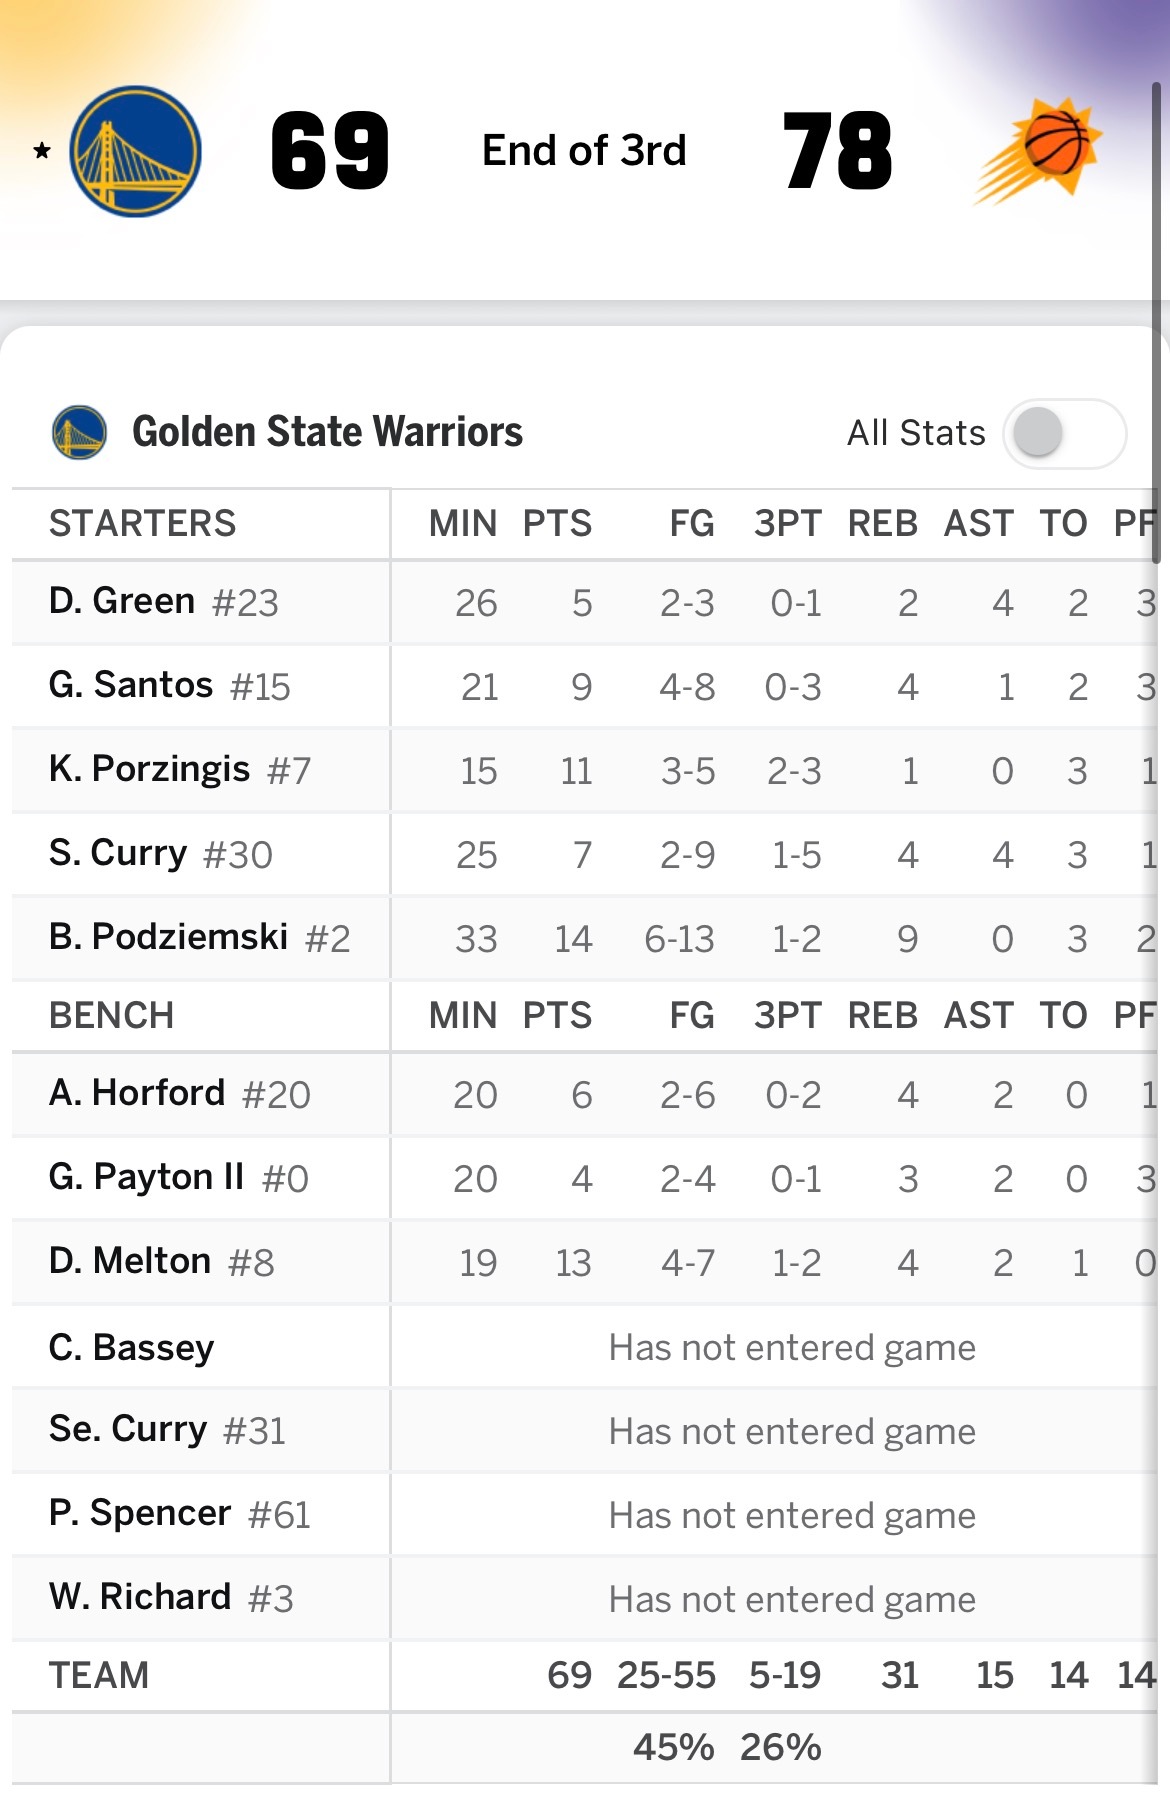Open G. Santos player profile

click(132, 686)
